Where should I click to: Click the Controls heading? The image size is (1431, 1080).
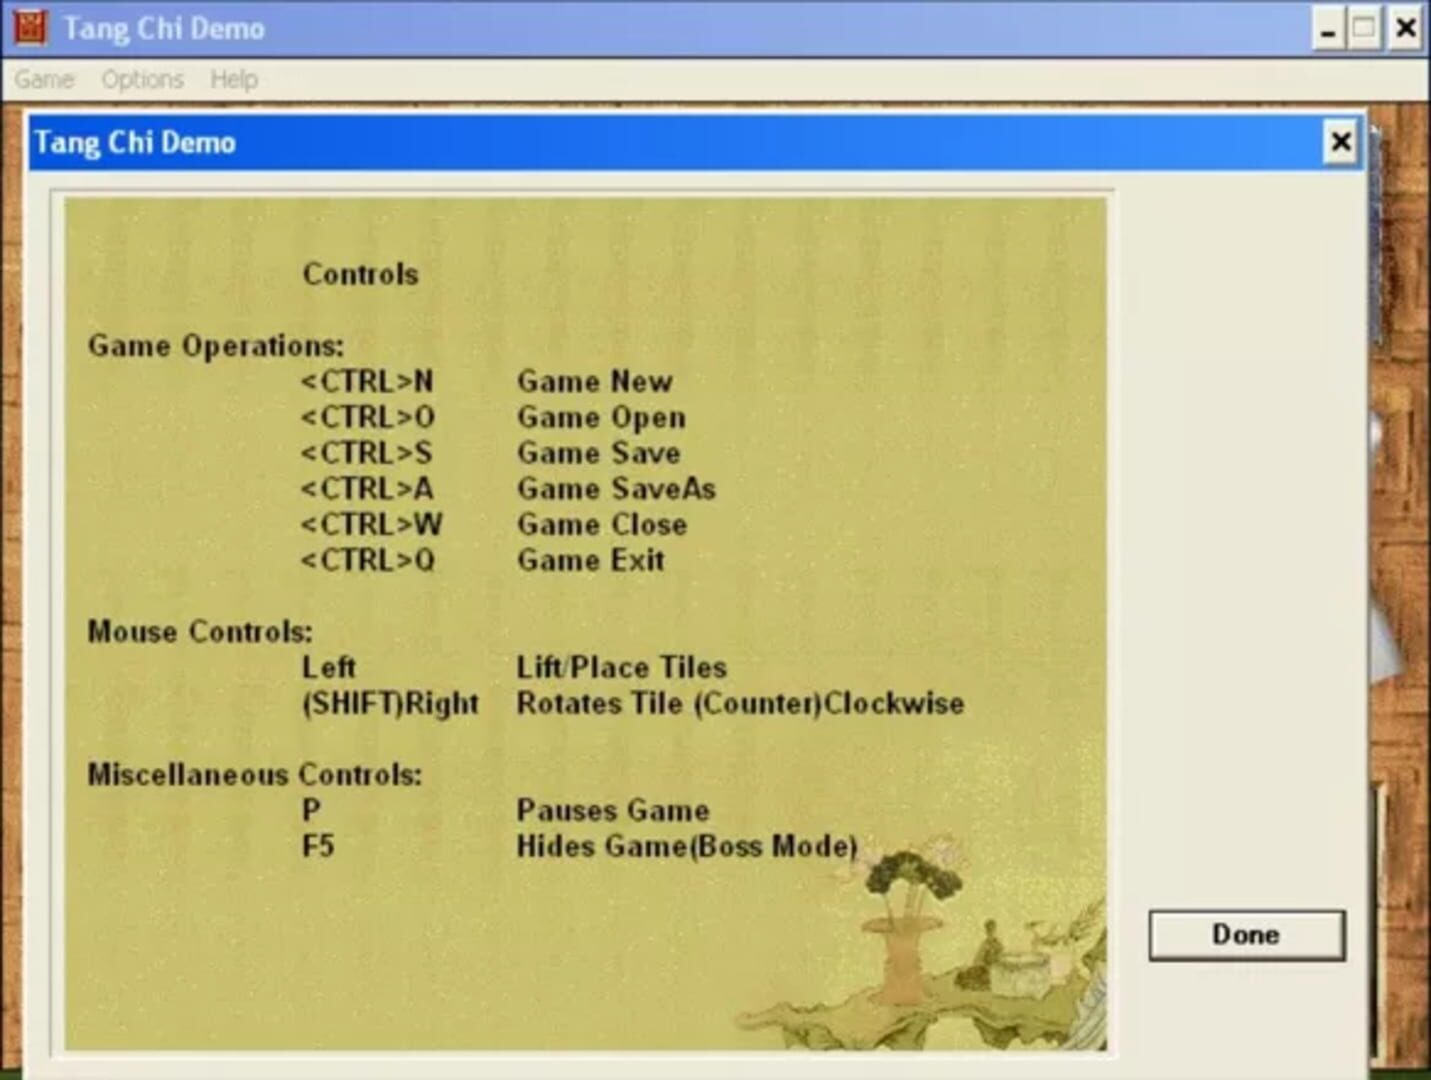(360, 274)
